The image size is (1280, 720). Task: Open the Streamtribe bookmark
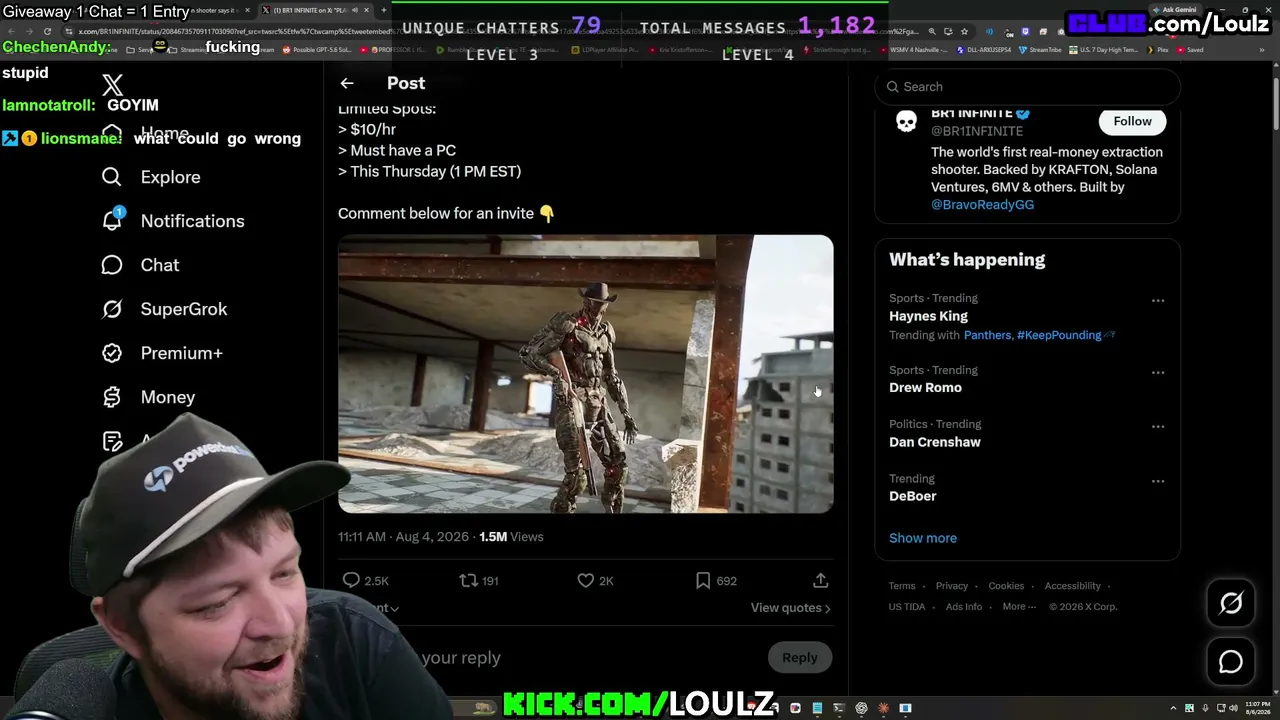click(1041, 49)
